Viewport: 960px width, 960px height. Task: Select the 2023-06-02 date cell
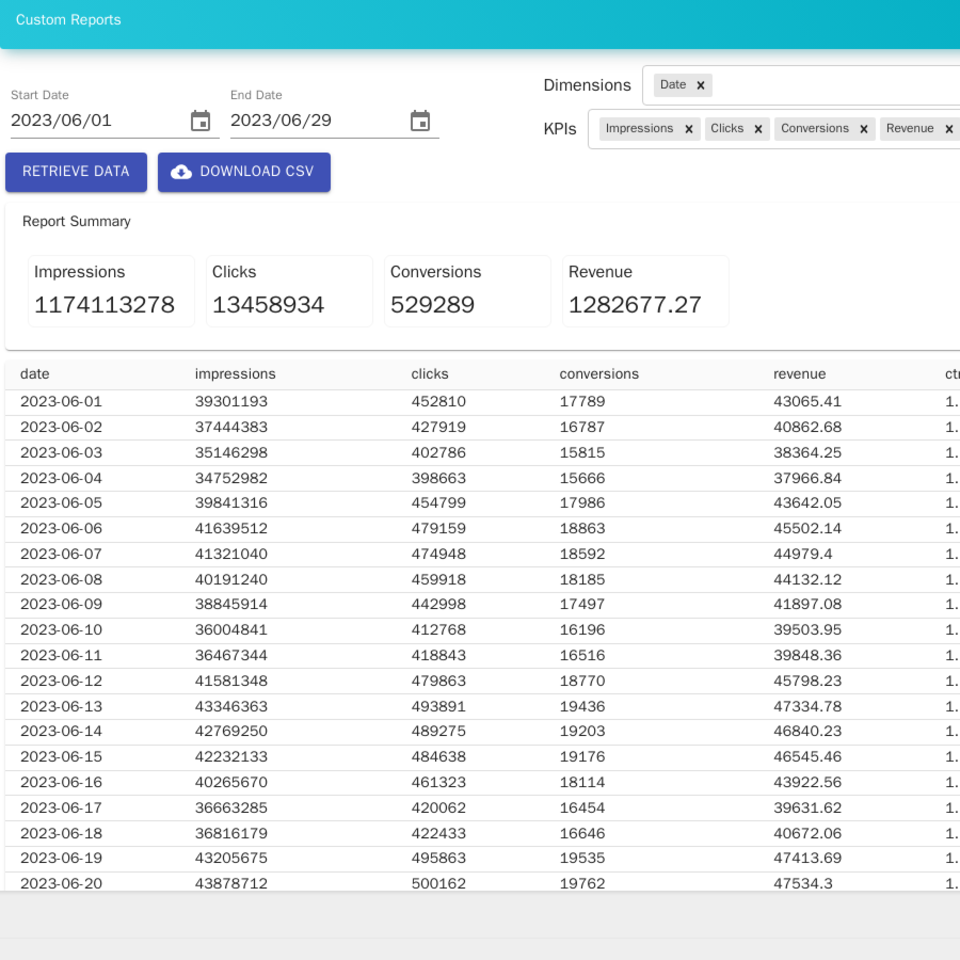(x=61, y=427)
